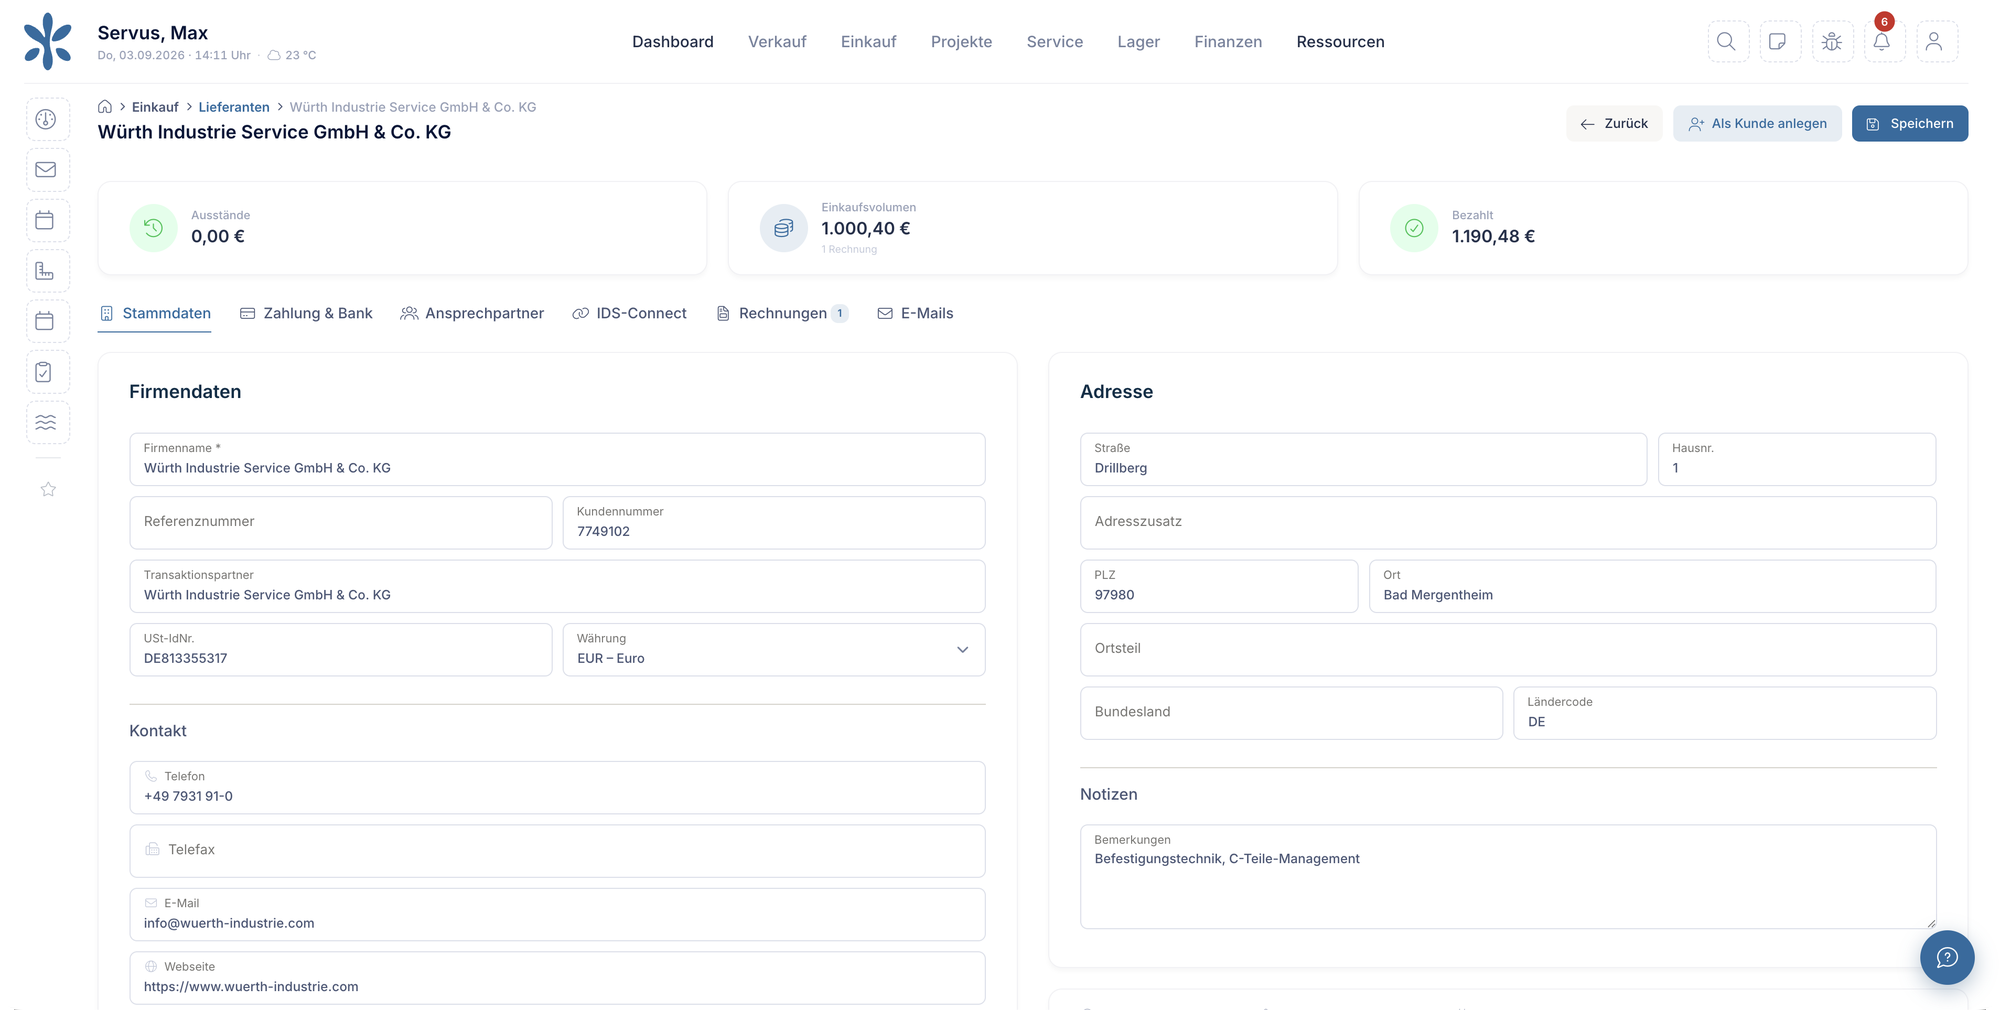Image resolution: width=2000 pixels, height=1010 pixels.
Task: Open the search magnifier in the header
Action: pyautogui.click(x=1728, y=42)
